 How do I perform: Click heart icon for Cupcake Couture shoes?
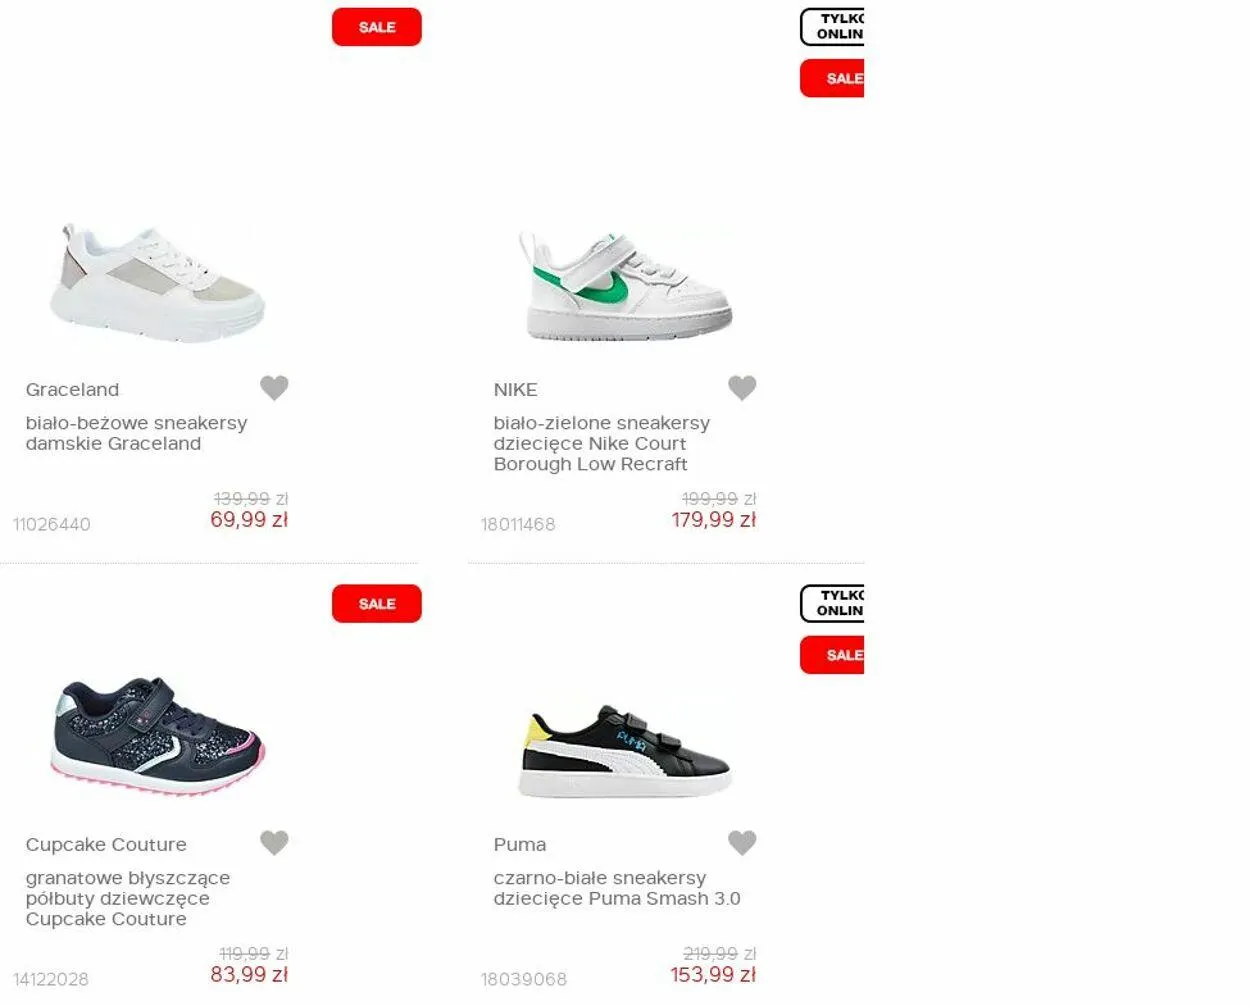(274, 843)
